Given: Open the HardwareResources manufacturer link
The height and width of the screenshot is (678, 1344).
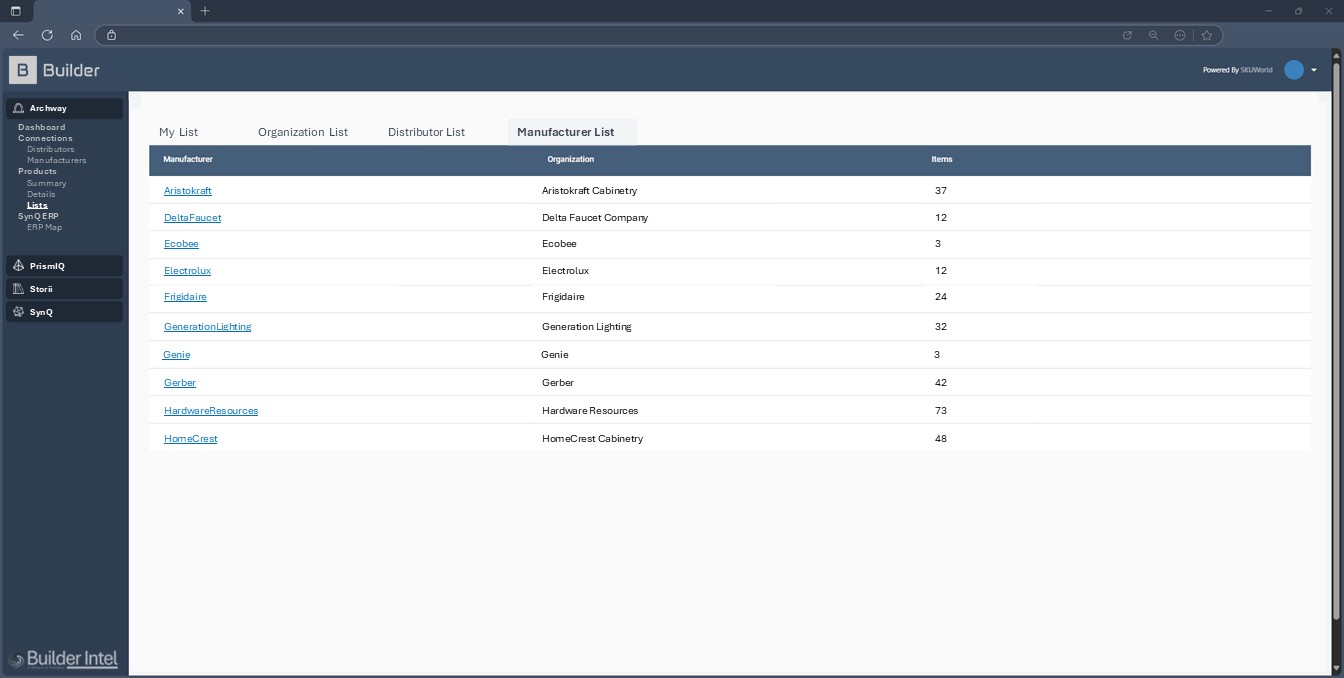Looking at the screenshot, I should pyautogui.click(x=211, y=411).
